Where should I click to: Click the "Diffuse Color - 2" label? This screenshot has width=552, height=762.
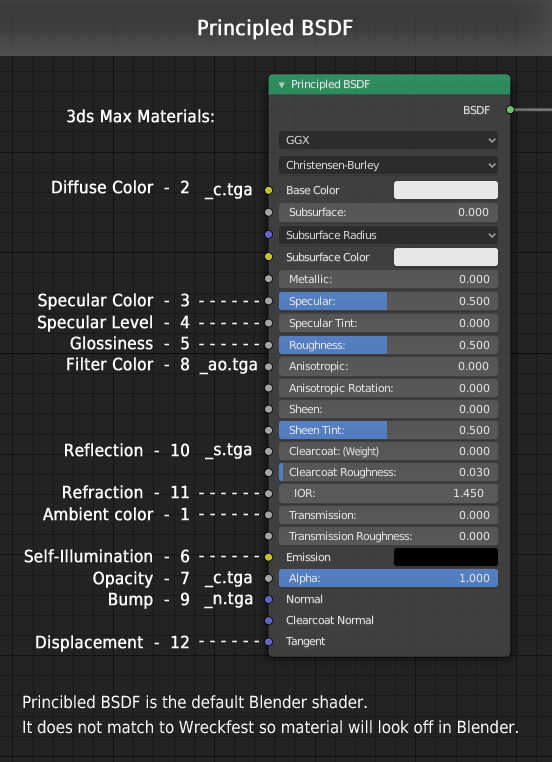click(x=120, y=188)
